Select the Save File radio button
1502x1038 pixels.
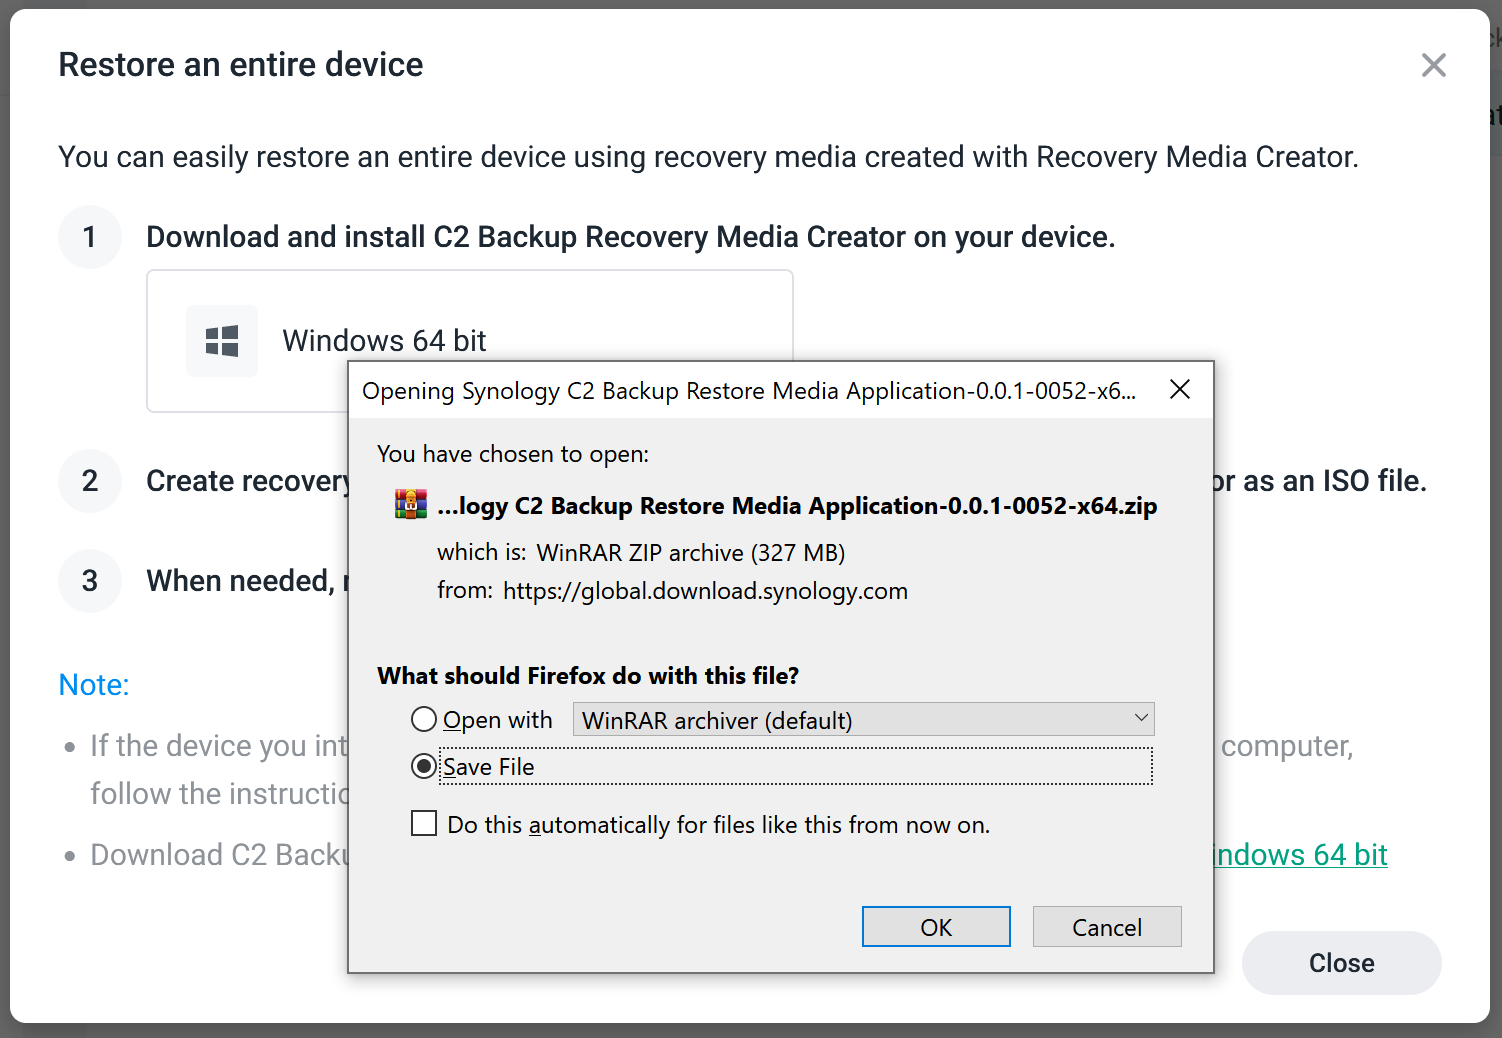tap(424, 766)
